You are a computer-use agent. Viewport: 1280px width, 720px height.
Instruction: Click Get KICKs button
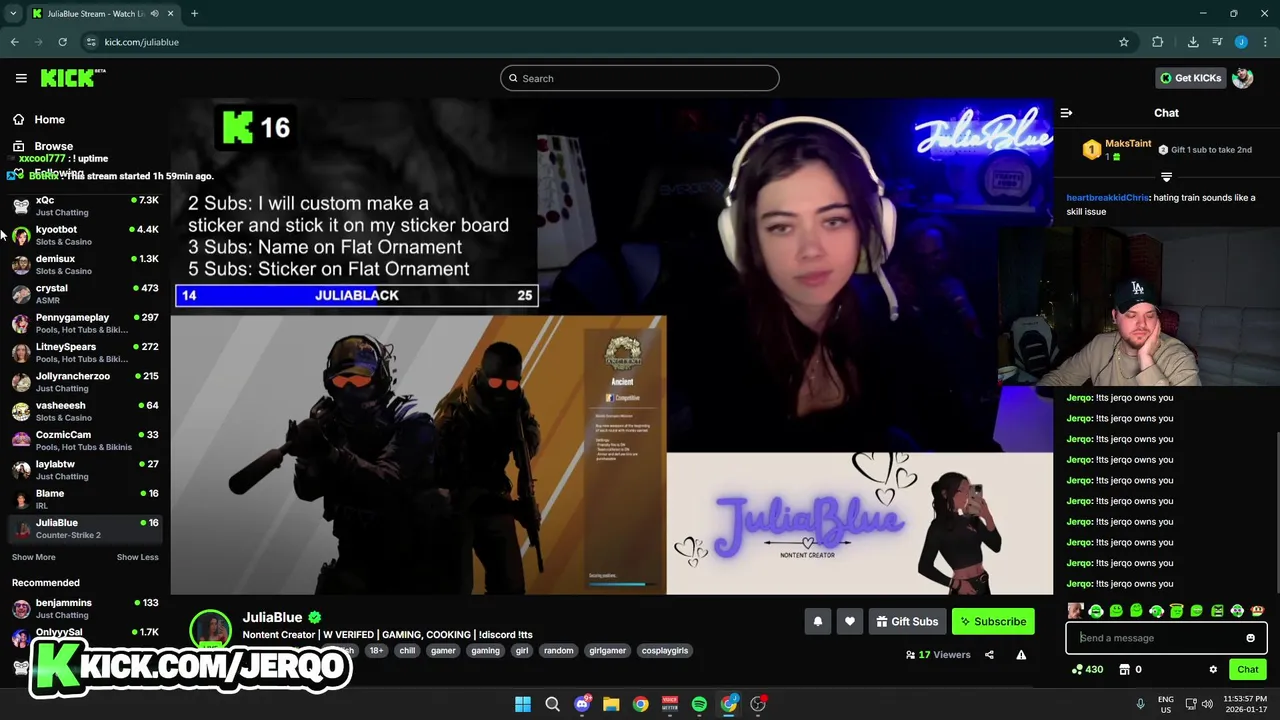pyautogui.click(x=1190, y=78)
